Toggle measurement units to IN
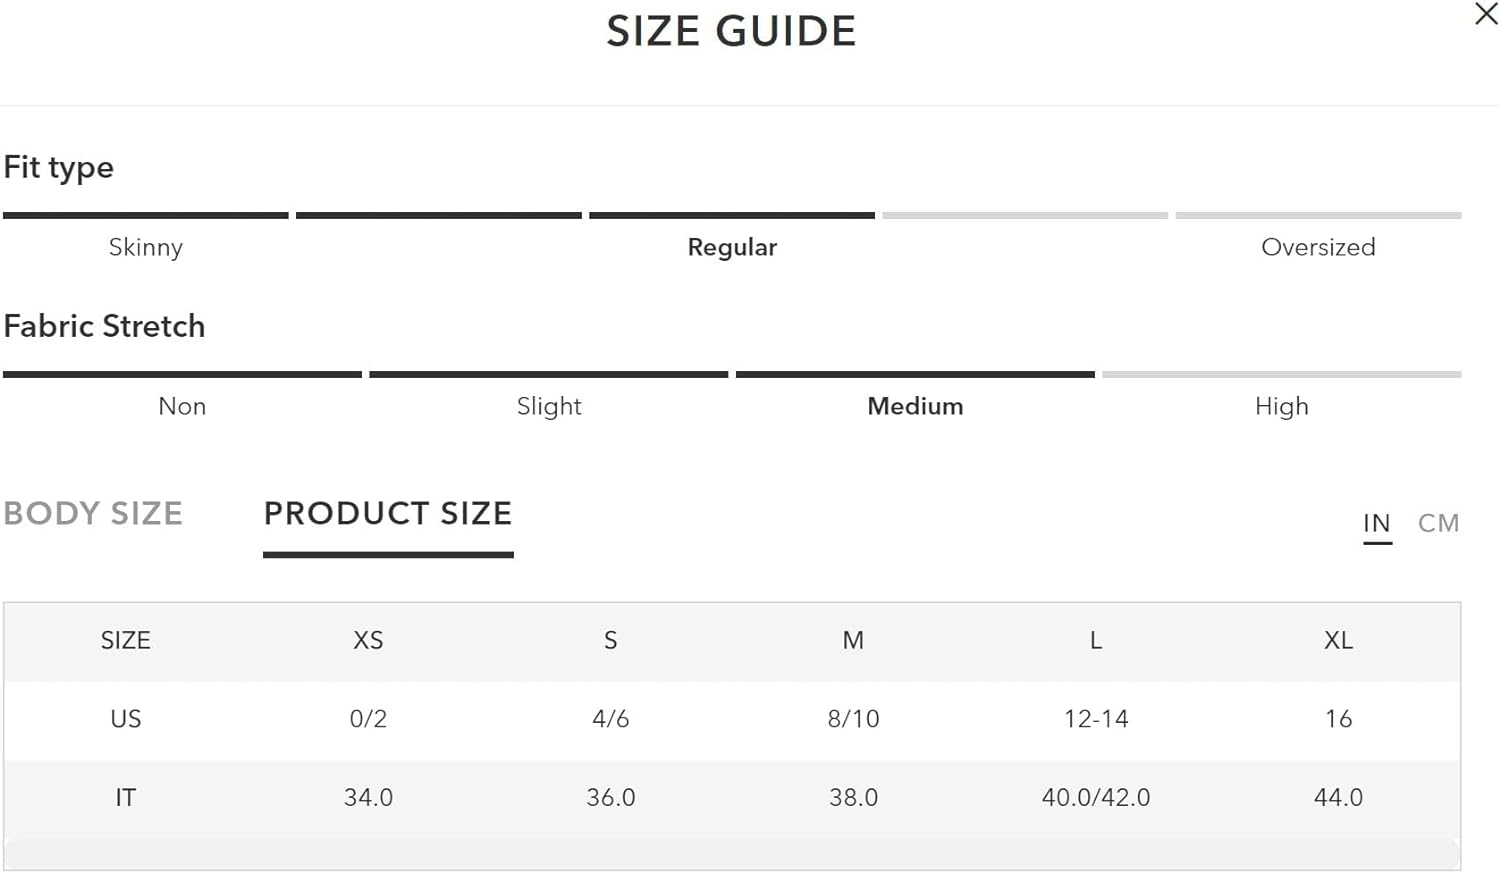The image size is (1500, 873). 1377,523
